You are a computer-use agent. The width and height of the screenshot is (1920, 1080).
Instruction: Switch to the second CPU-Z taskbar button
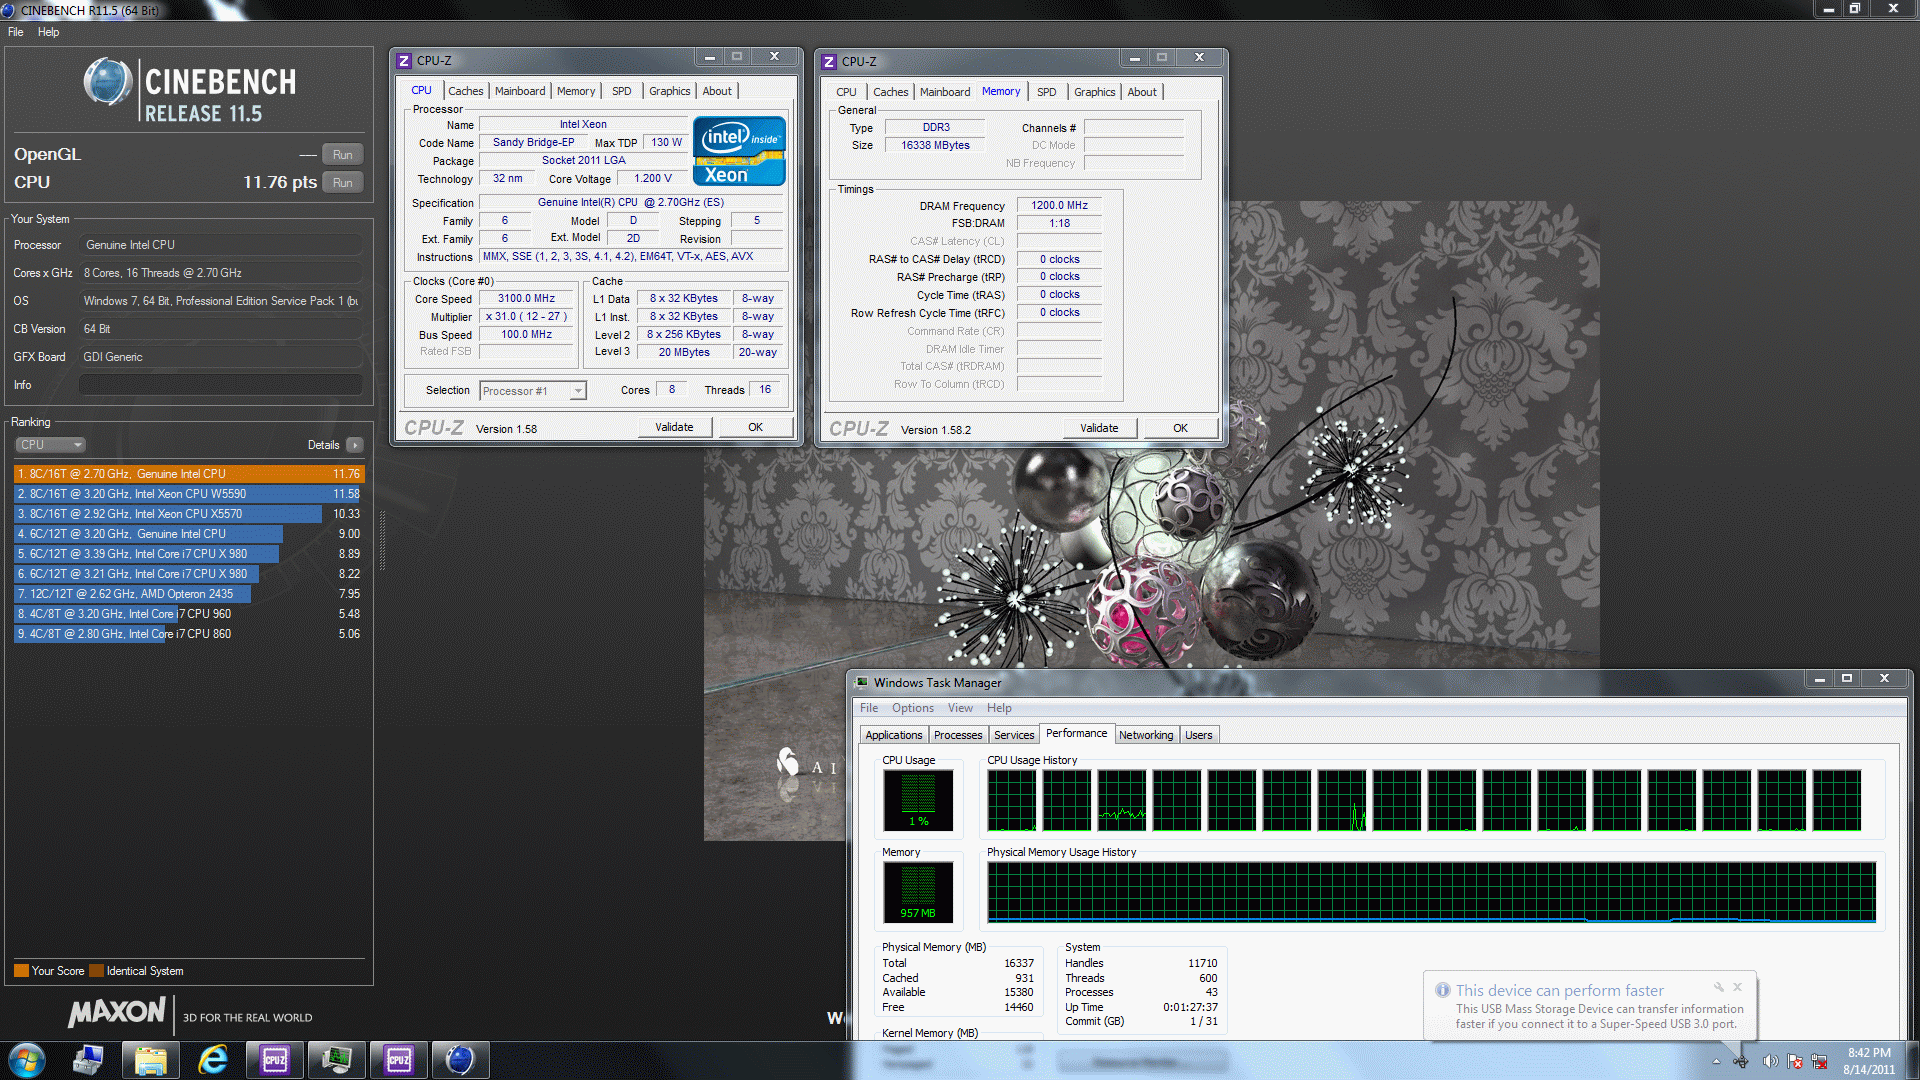coord(399,1060)
